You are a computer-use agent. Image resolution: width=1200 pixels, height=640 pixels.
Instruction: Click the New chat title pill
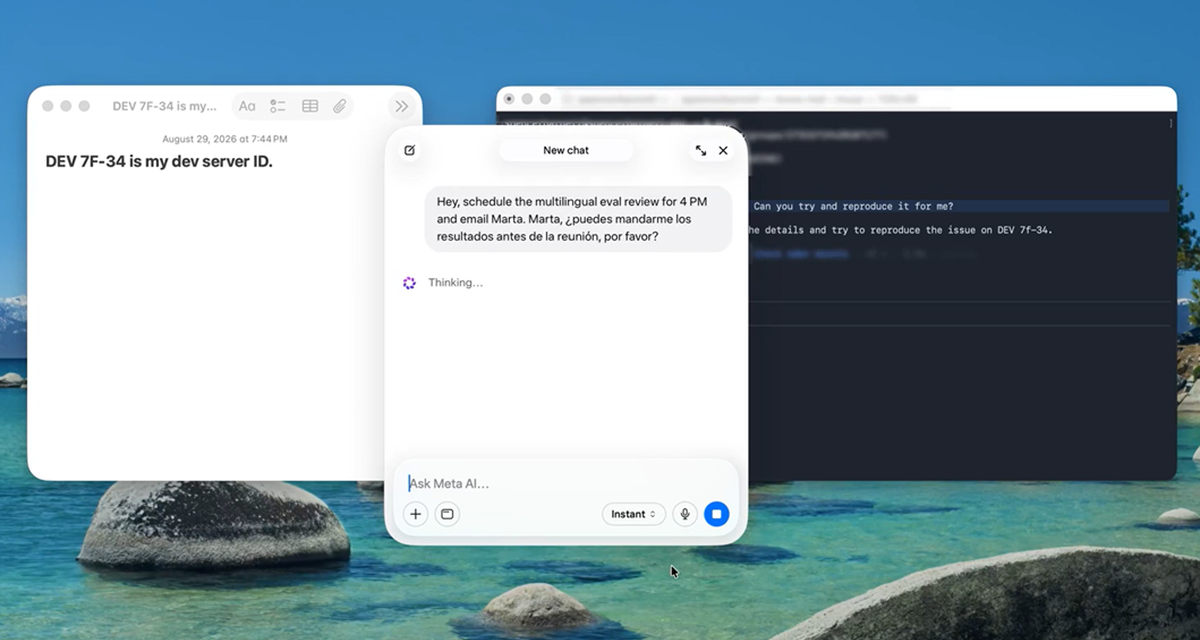[566, 150]
